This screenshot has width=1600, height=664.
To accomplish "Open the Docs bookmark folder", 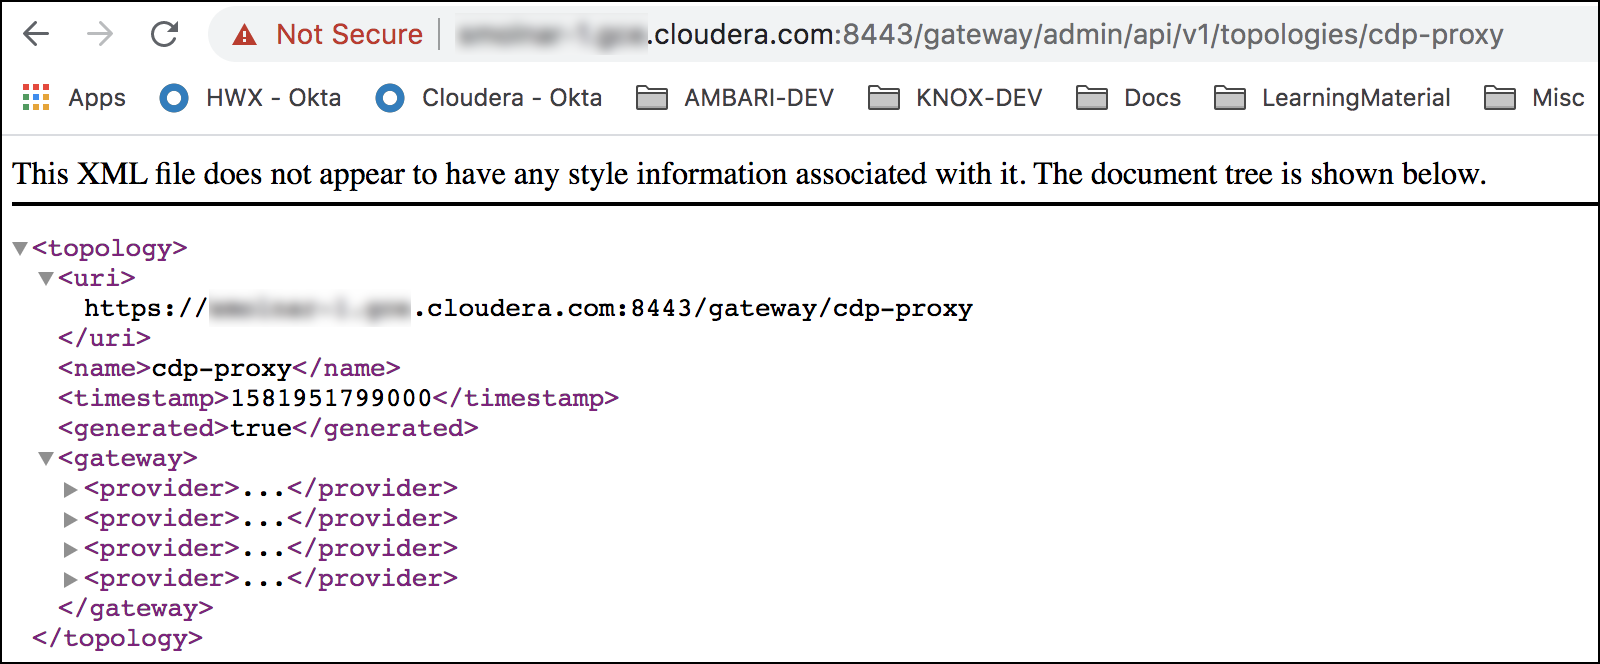I will pyautogui.click(x=1129, y=97).
